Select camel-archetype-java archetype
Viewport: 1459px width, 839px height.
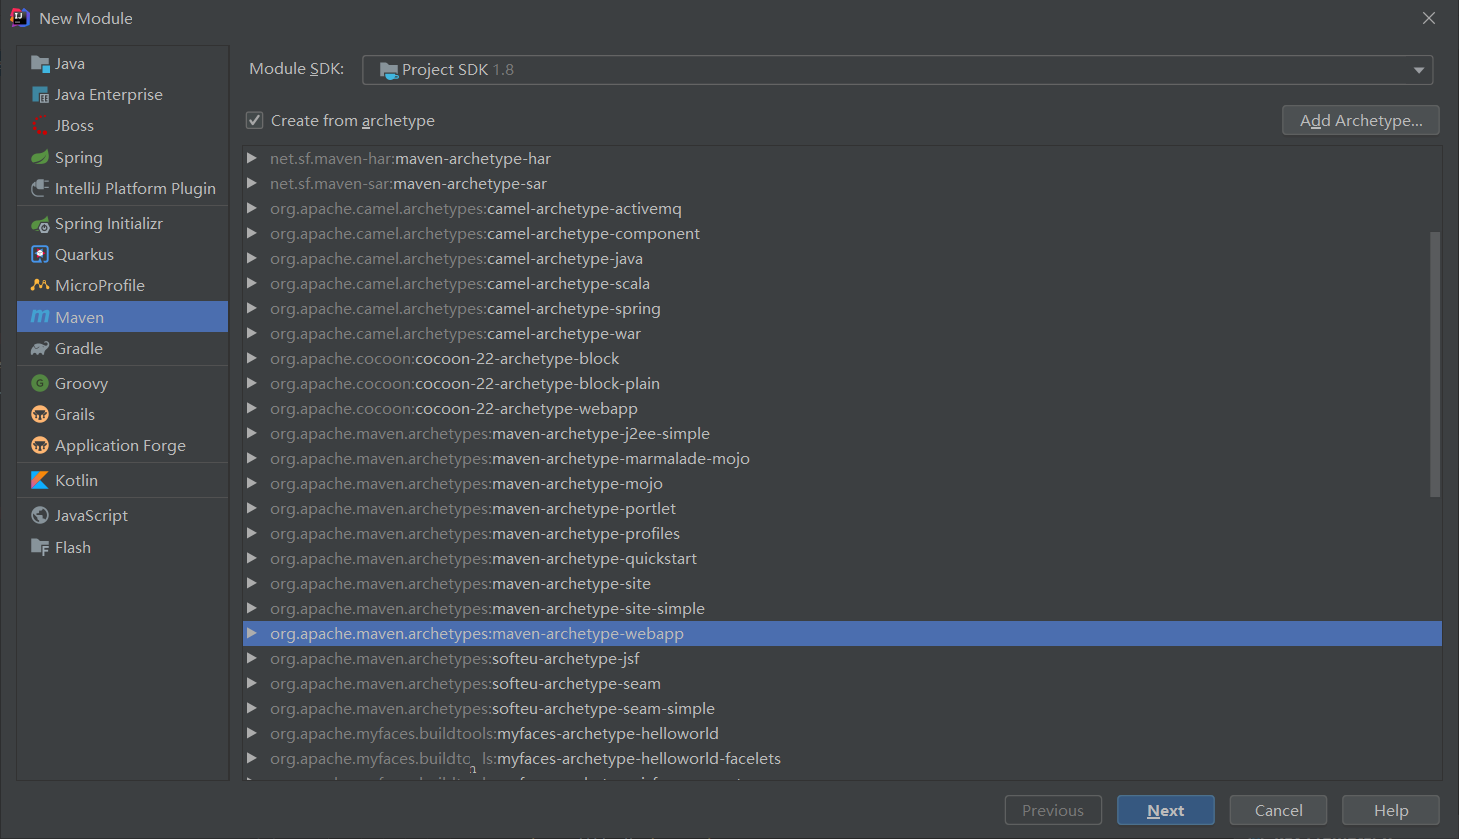click(842, 258)
